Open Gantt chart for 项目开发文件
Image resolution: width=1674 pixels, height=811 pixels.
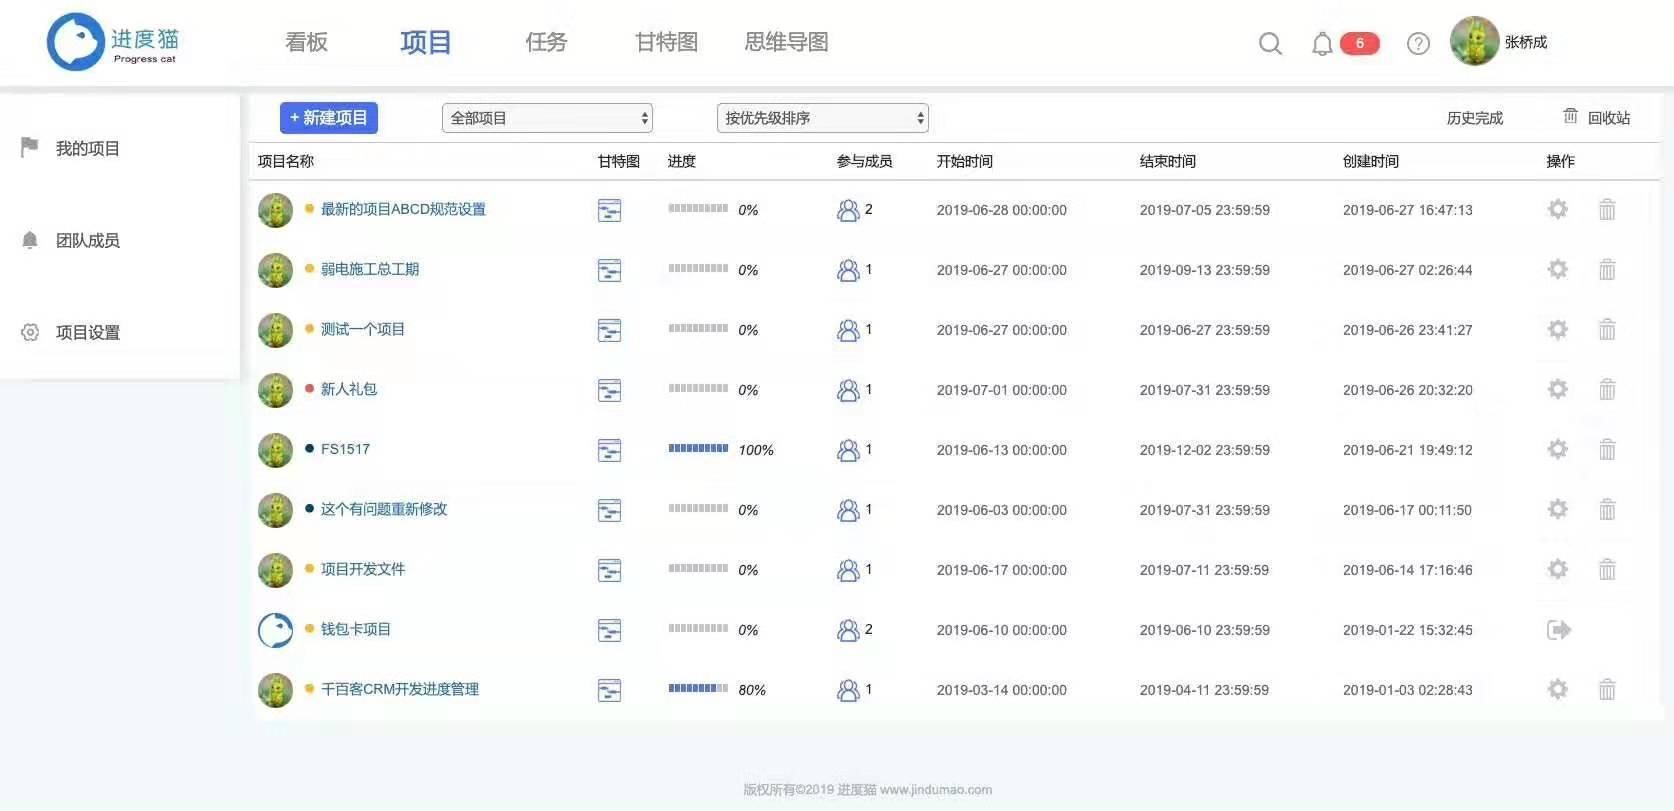(x=609, y=570)
